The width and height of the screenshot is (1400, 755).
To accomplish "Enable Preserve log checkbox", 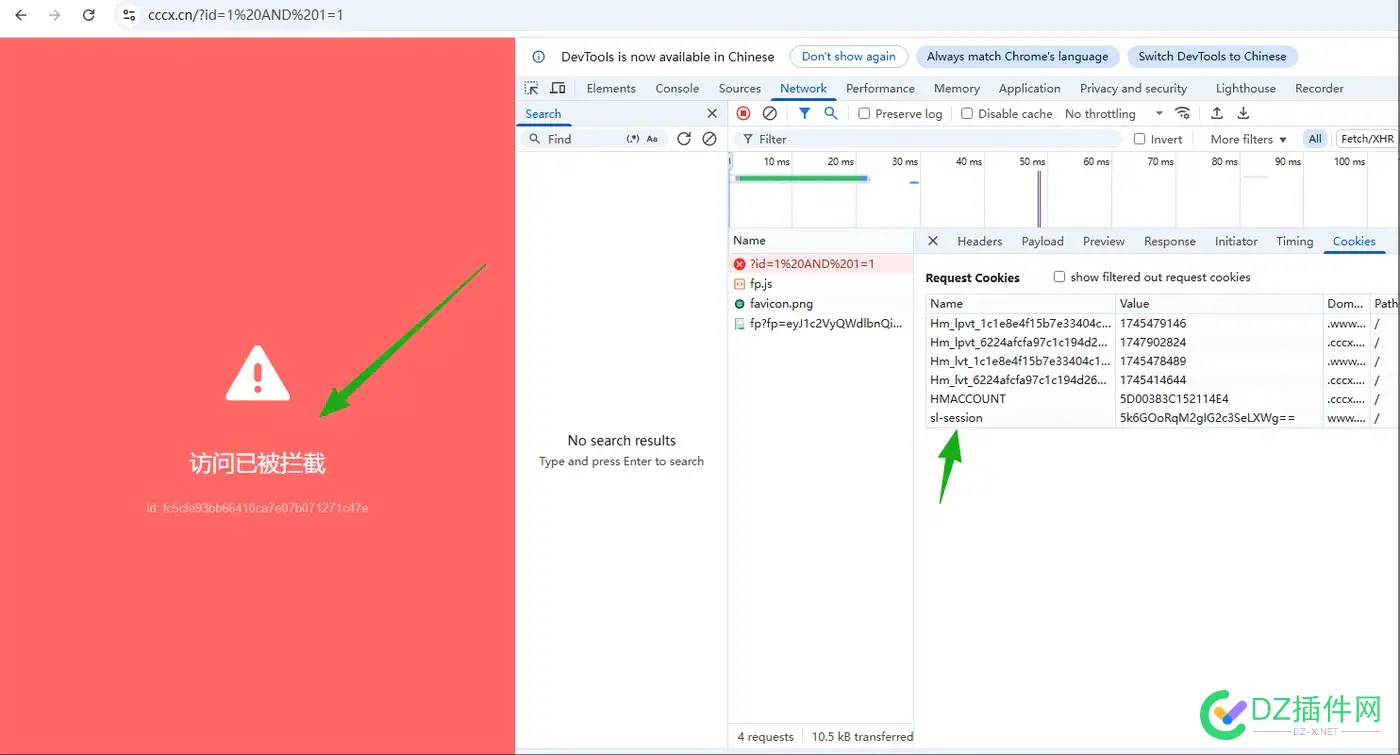I will point(864,113).
